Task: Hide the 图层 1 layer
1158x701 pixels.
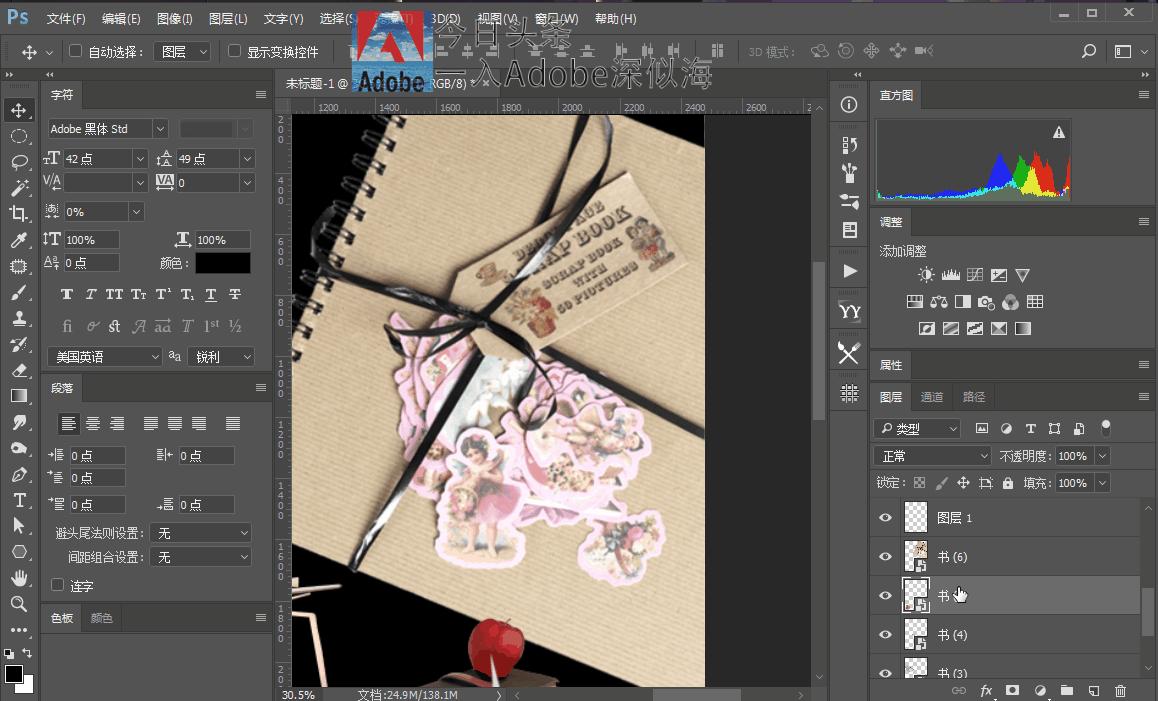Action: click(885, 518)
